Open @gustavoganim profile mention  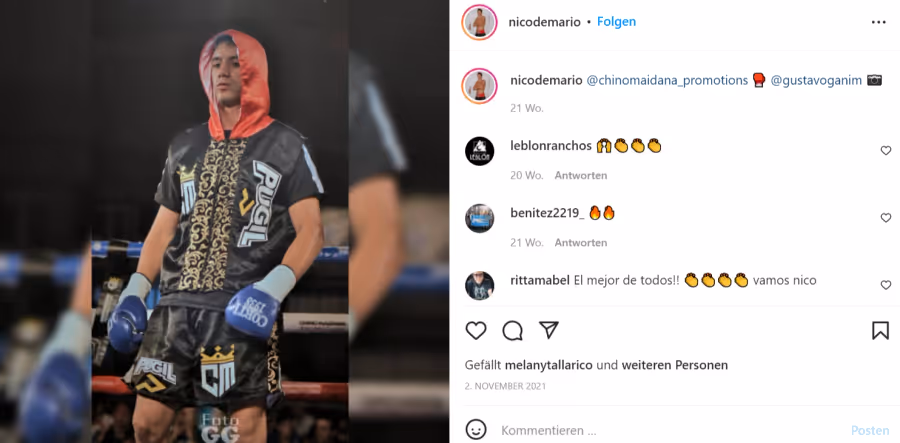[816, 80]
